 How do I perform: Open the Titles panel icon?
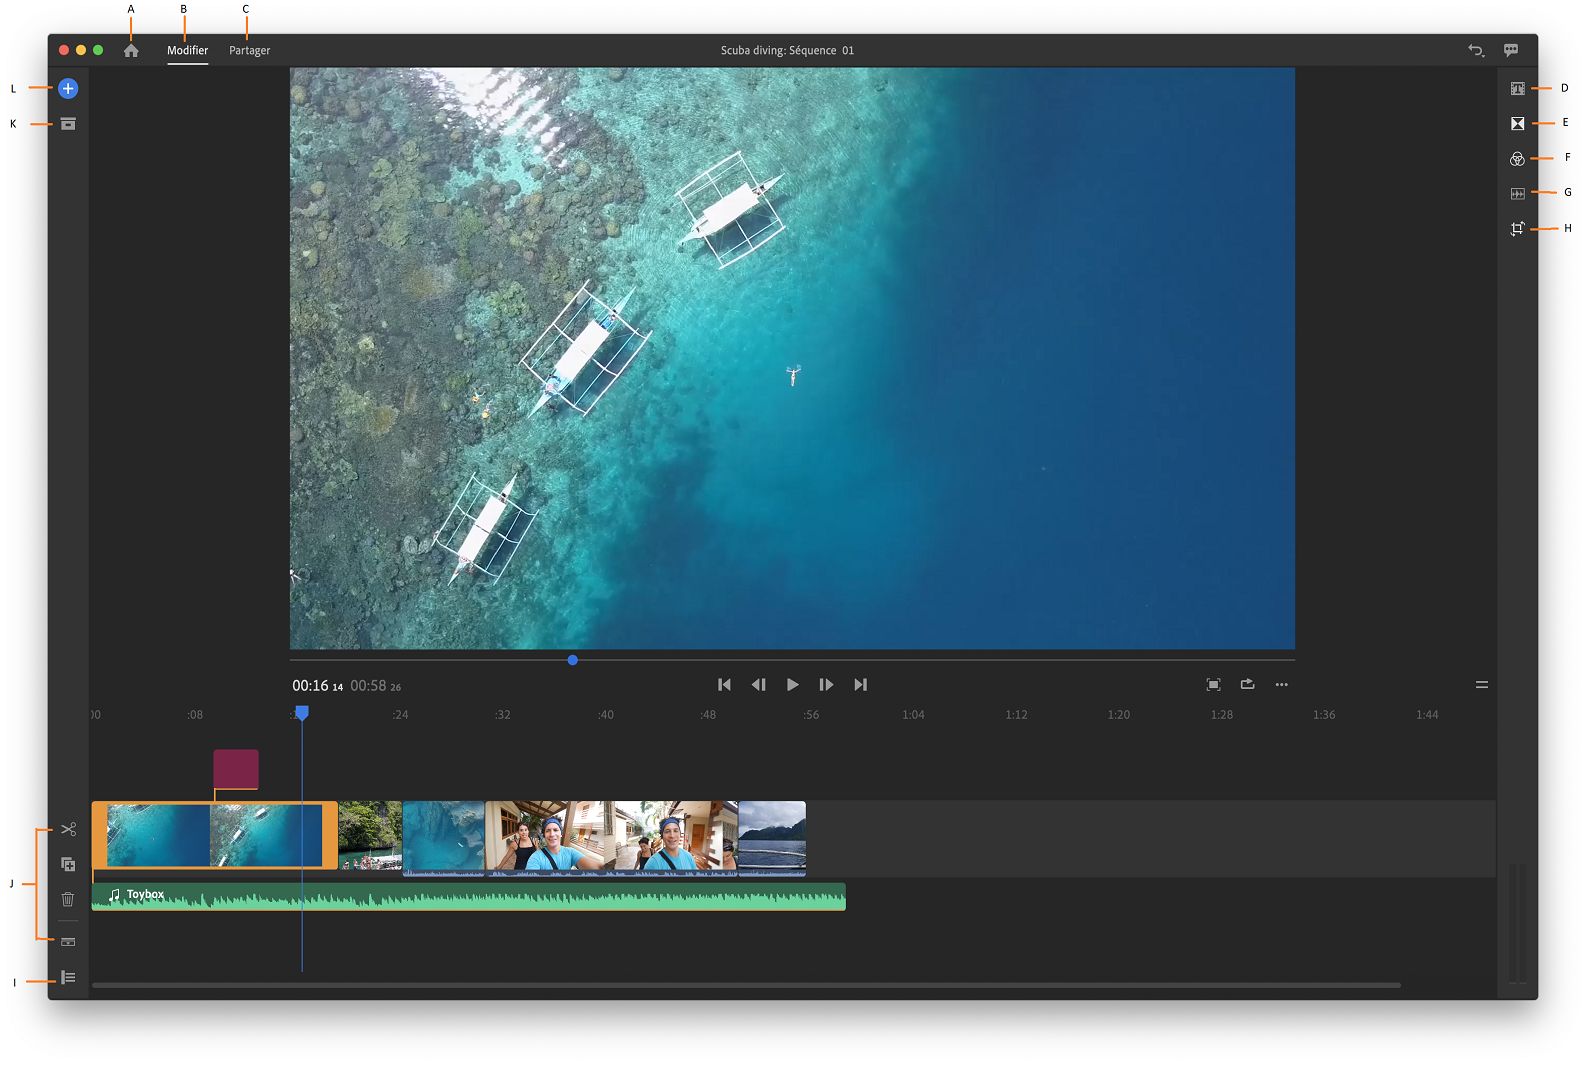click(x=1517, y=88)
